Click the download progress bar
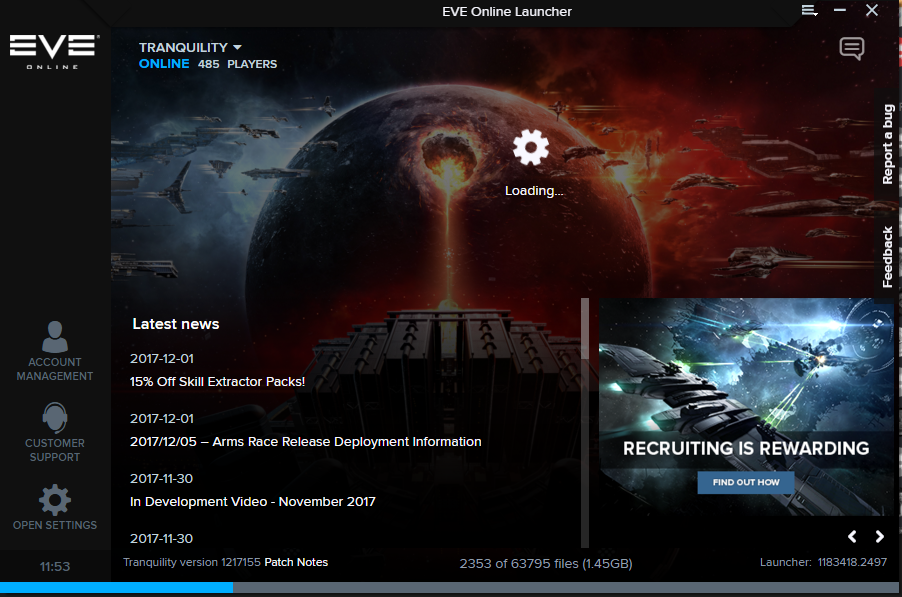Image resolution: width=902 pixels, height=597 pixels. [449, 587]
